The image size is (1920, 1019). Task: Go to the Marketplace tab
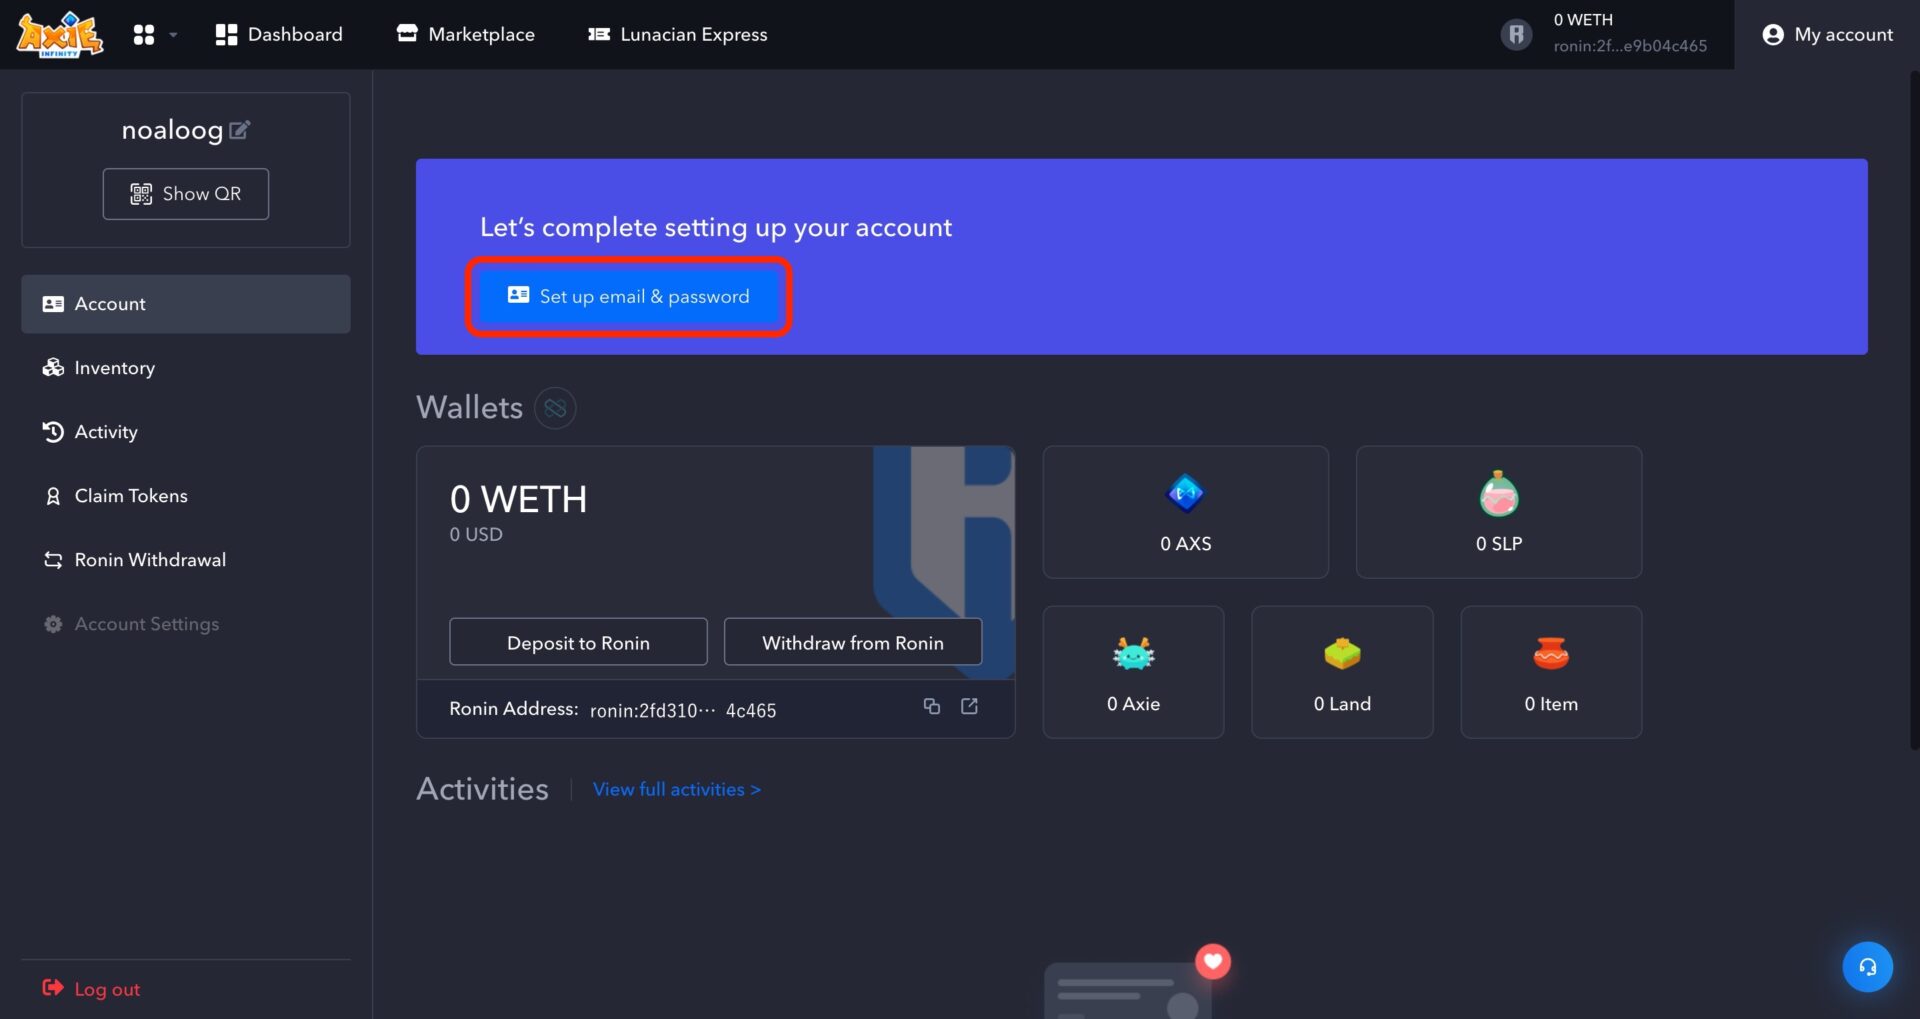(x=466, y=35)
